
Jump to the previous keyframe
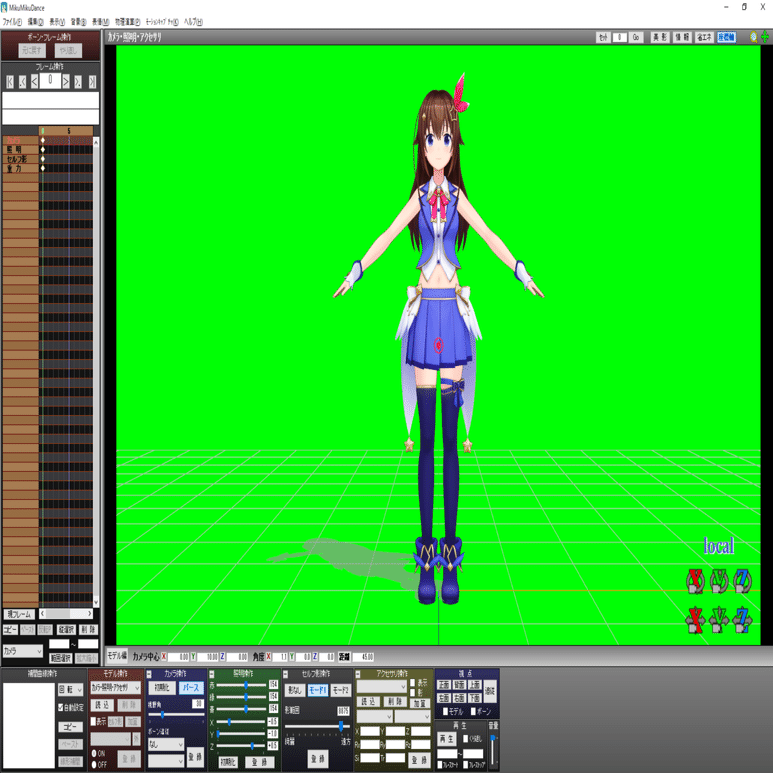pyautogui.click(x=22, y=82)
